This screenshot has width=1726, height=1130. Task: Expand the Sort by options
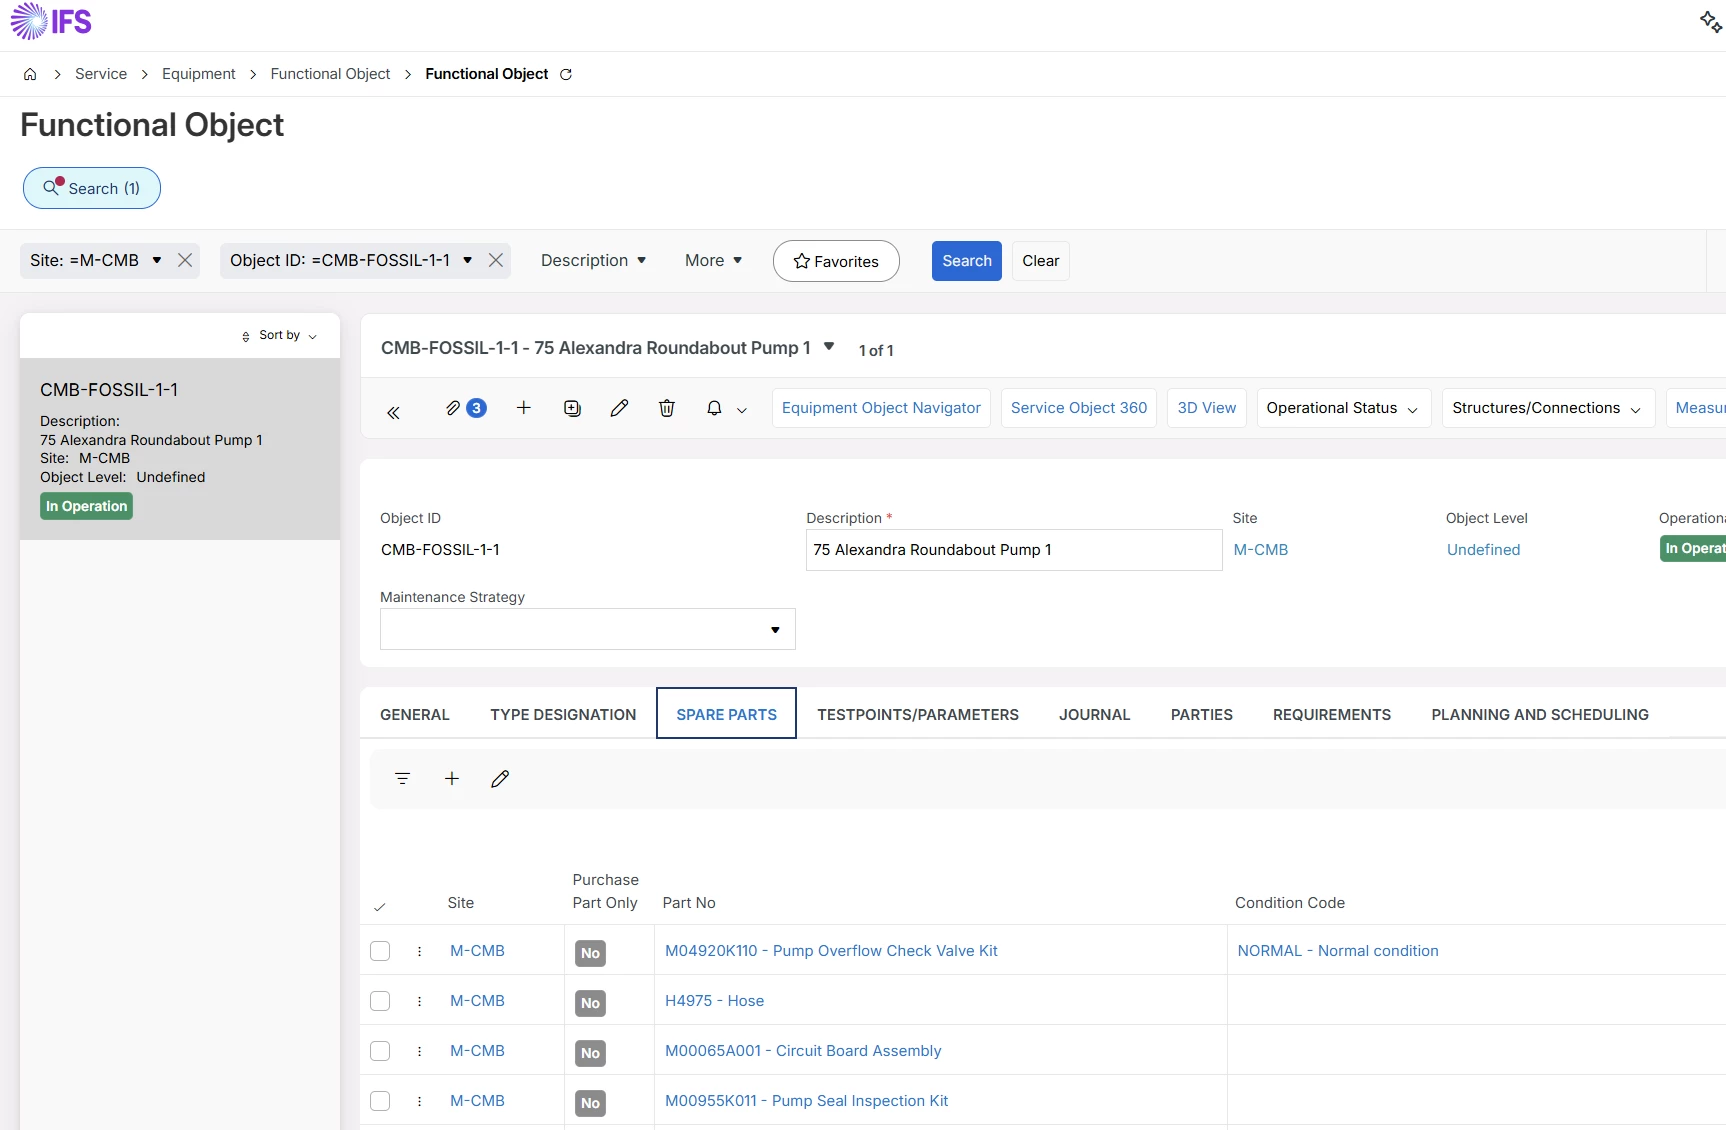coord(280,336)
